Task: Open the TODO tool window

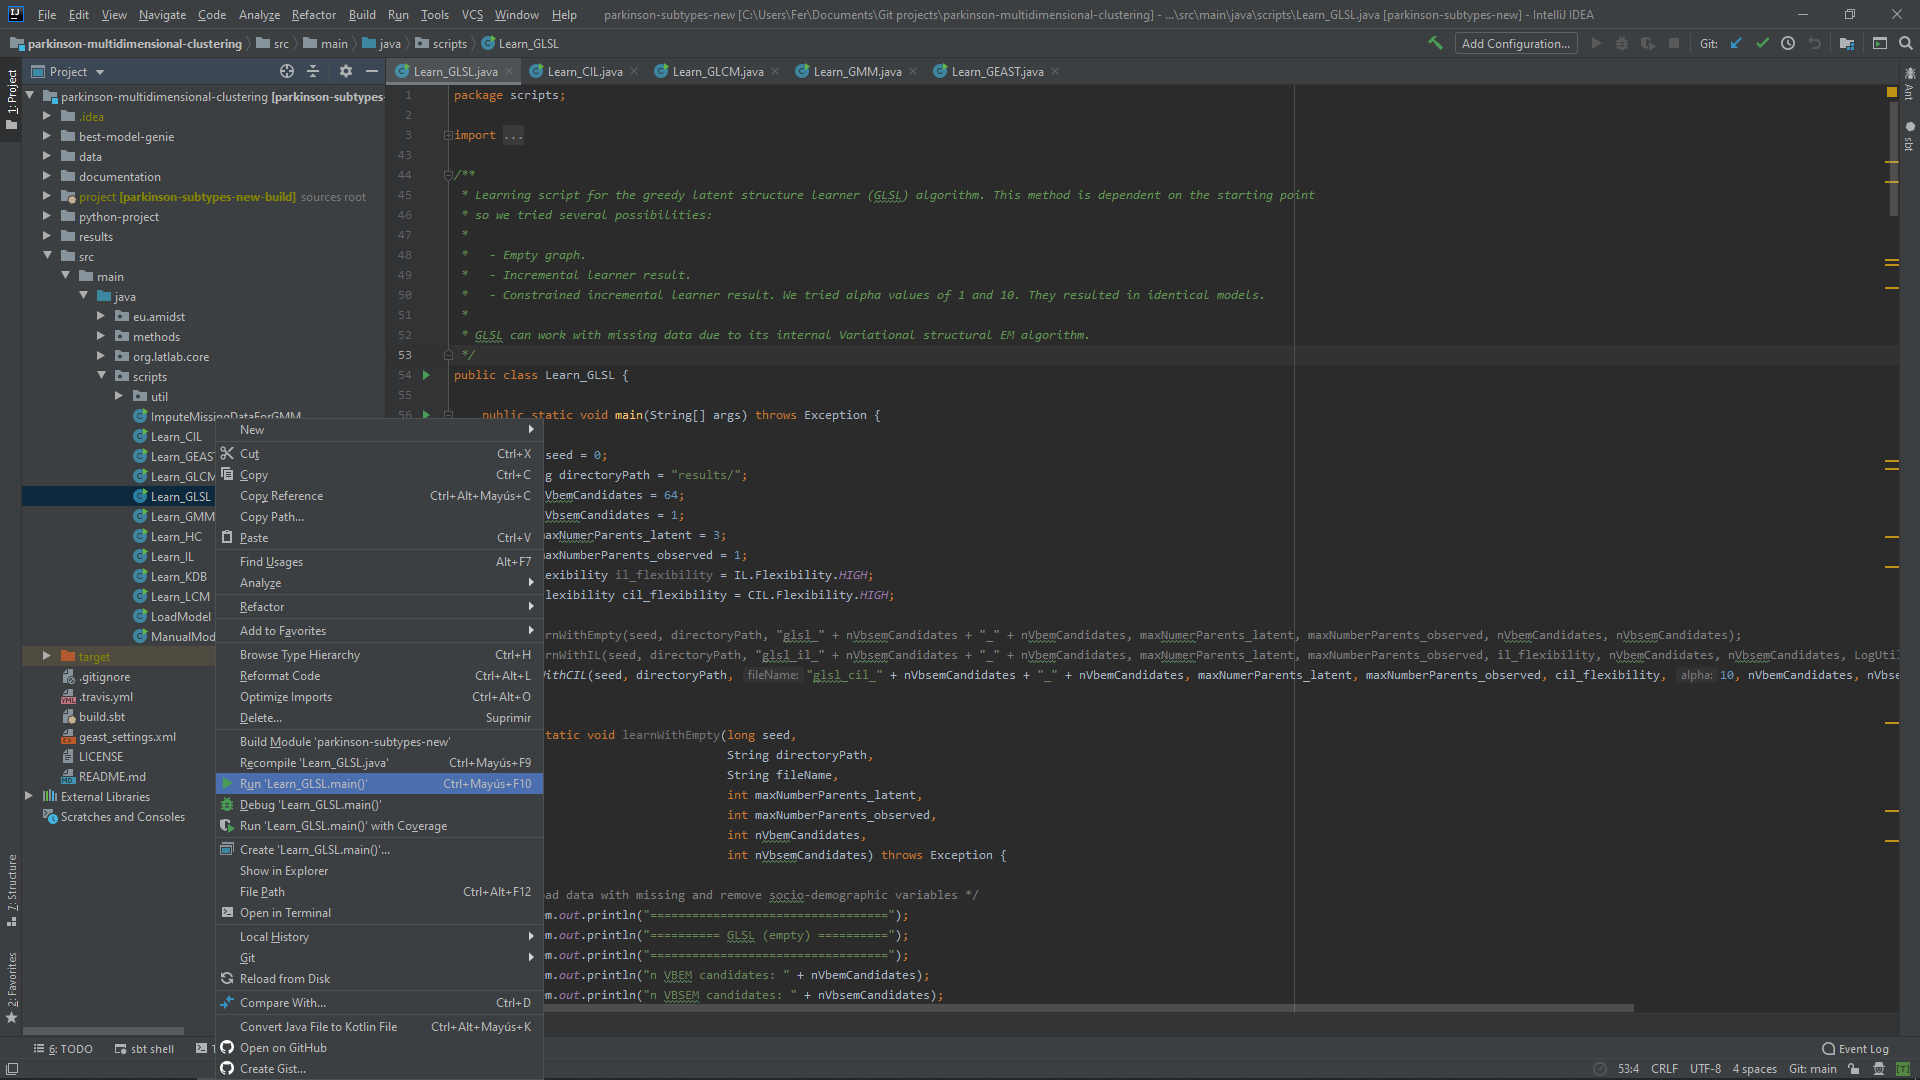Action: pos(63,1049)
